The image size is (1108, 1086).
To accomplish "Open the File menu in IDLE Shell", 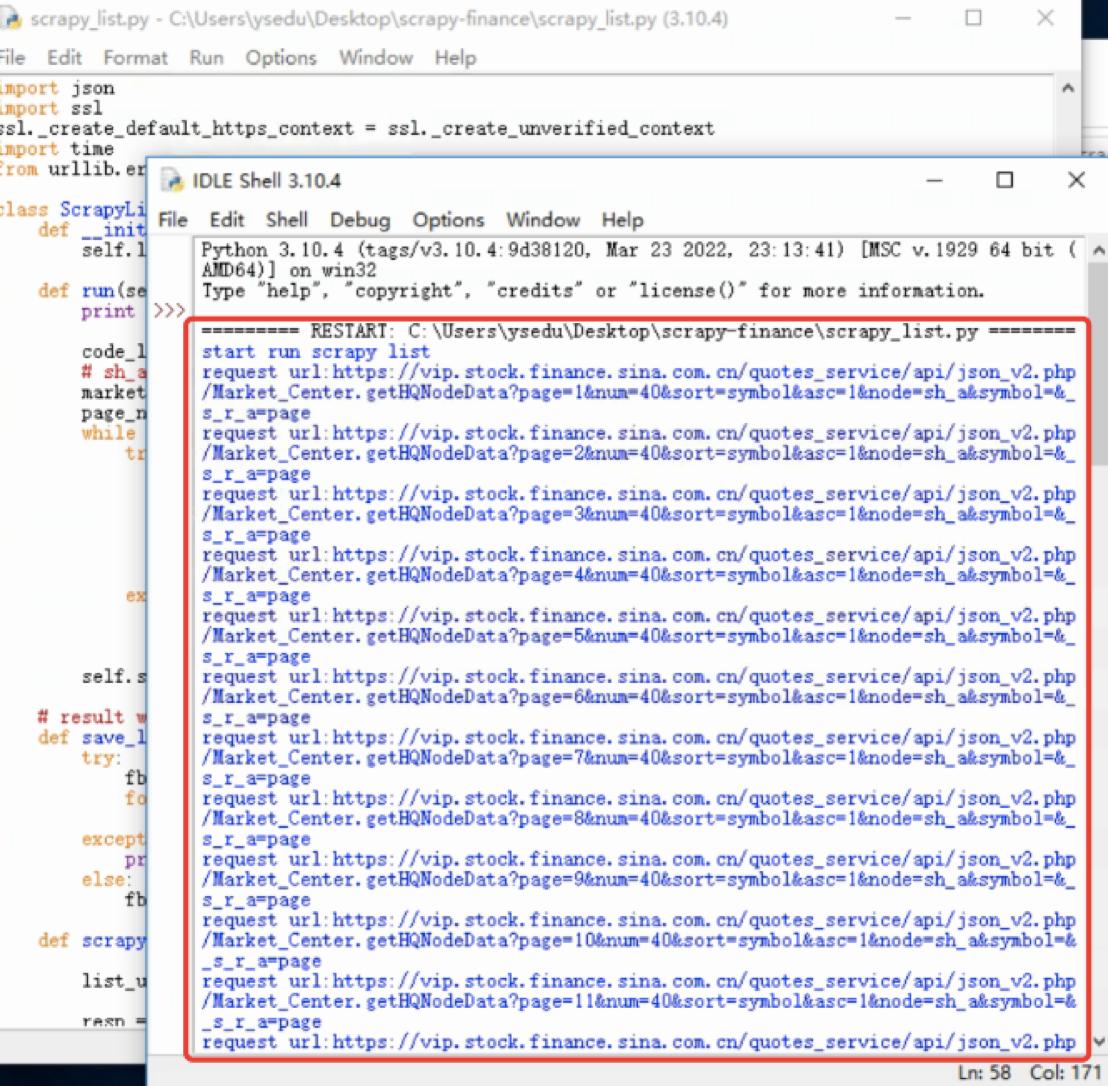I will (172, 220).
